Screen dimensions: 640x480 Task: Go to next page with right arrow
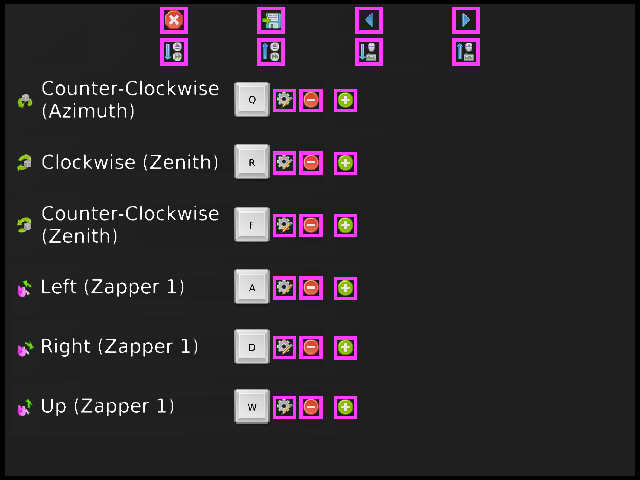466,20
